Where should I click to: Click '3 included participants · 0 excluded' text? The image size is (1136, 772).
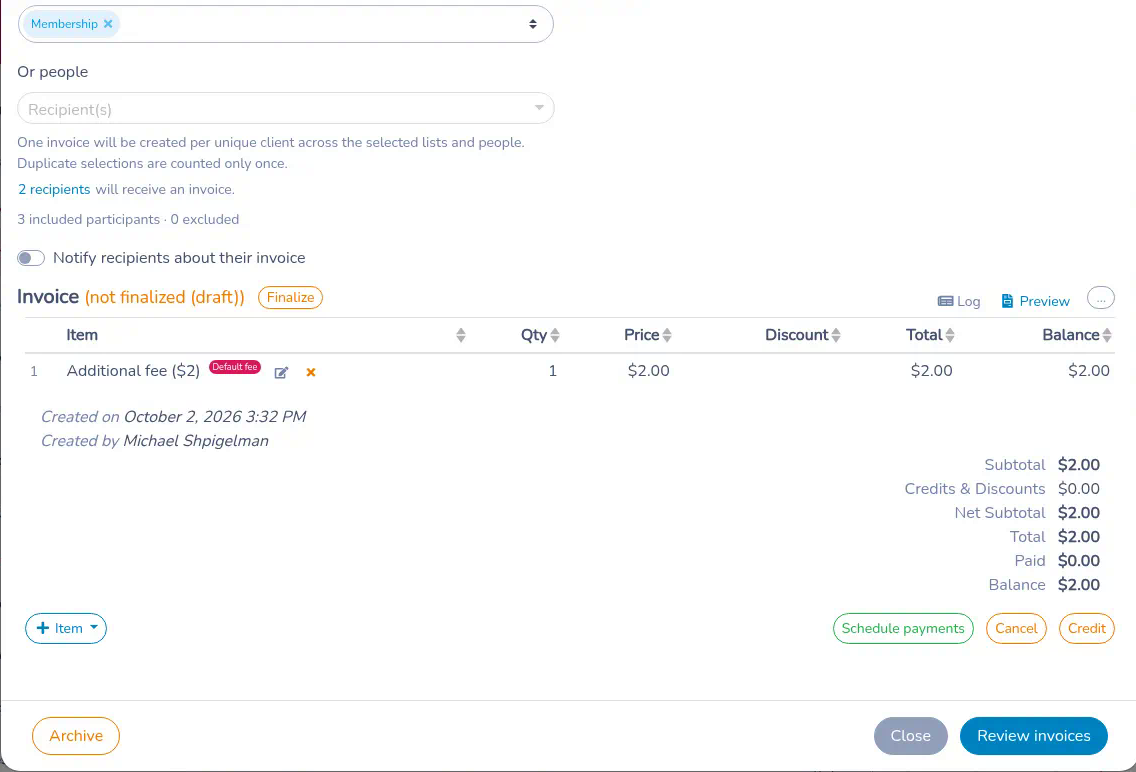[128, 219]
